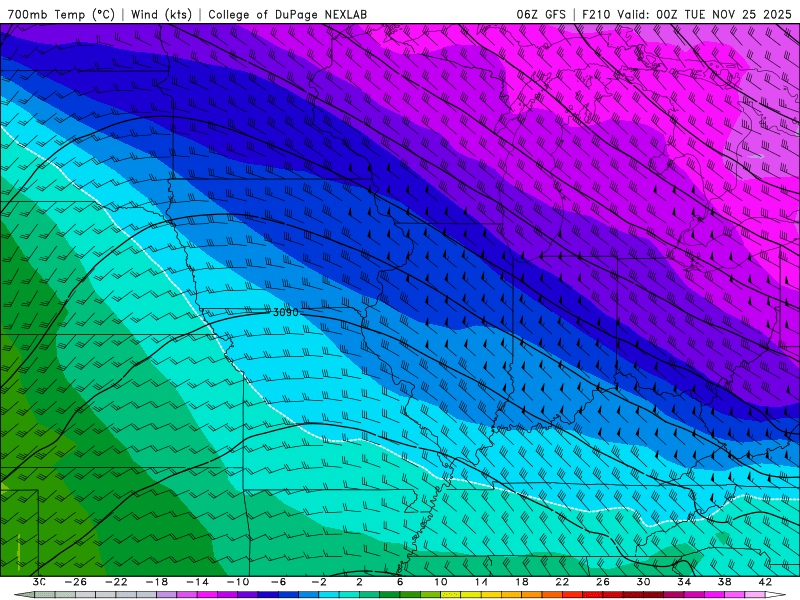Click the 'Wind (kts)' header label
The width and height of the screenshot is (800, 600).
coord(161,14)
